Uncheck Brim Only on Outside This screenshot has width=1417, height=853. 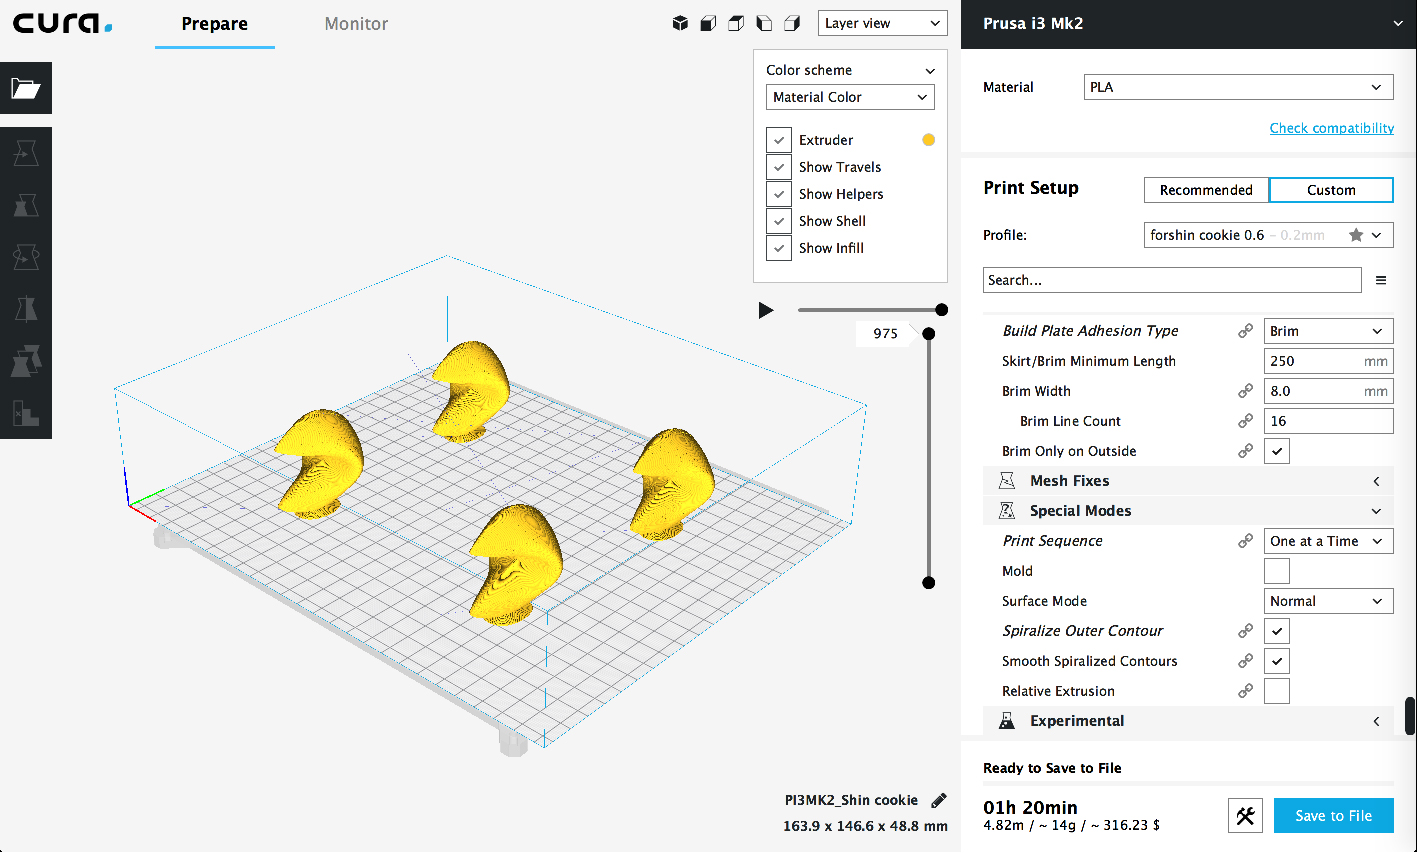(1277, 451)
